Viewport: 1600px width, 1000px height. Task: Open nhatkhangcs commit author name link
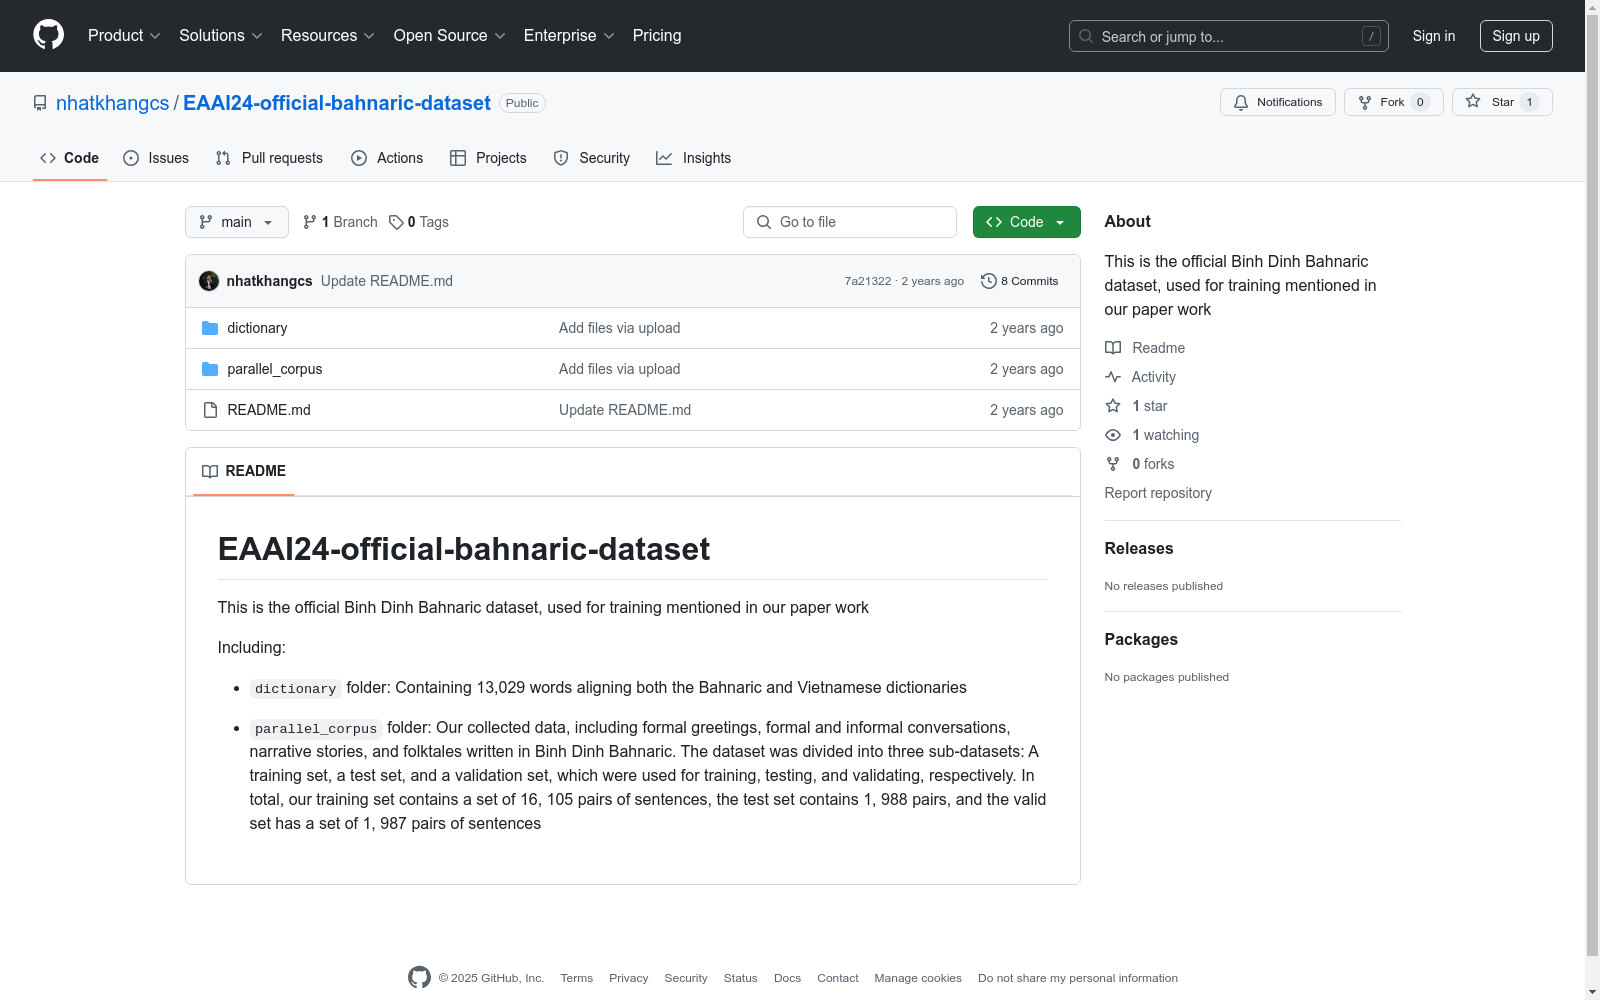(x=269, y=281)
